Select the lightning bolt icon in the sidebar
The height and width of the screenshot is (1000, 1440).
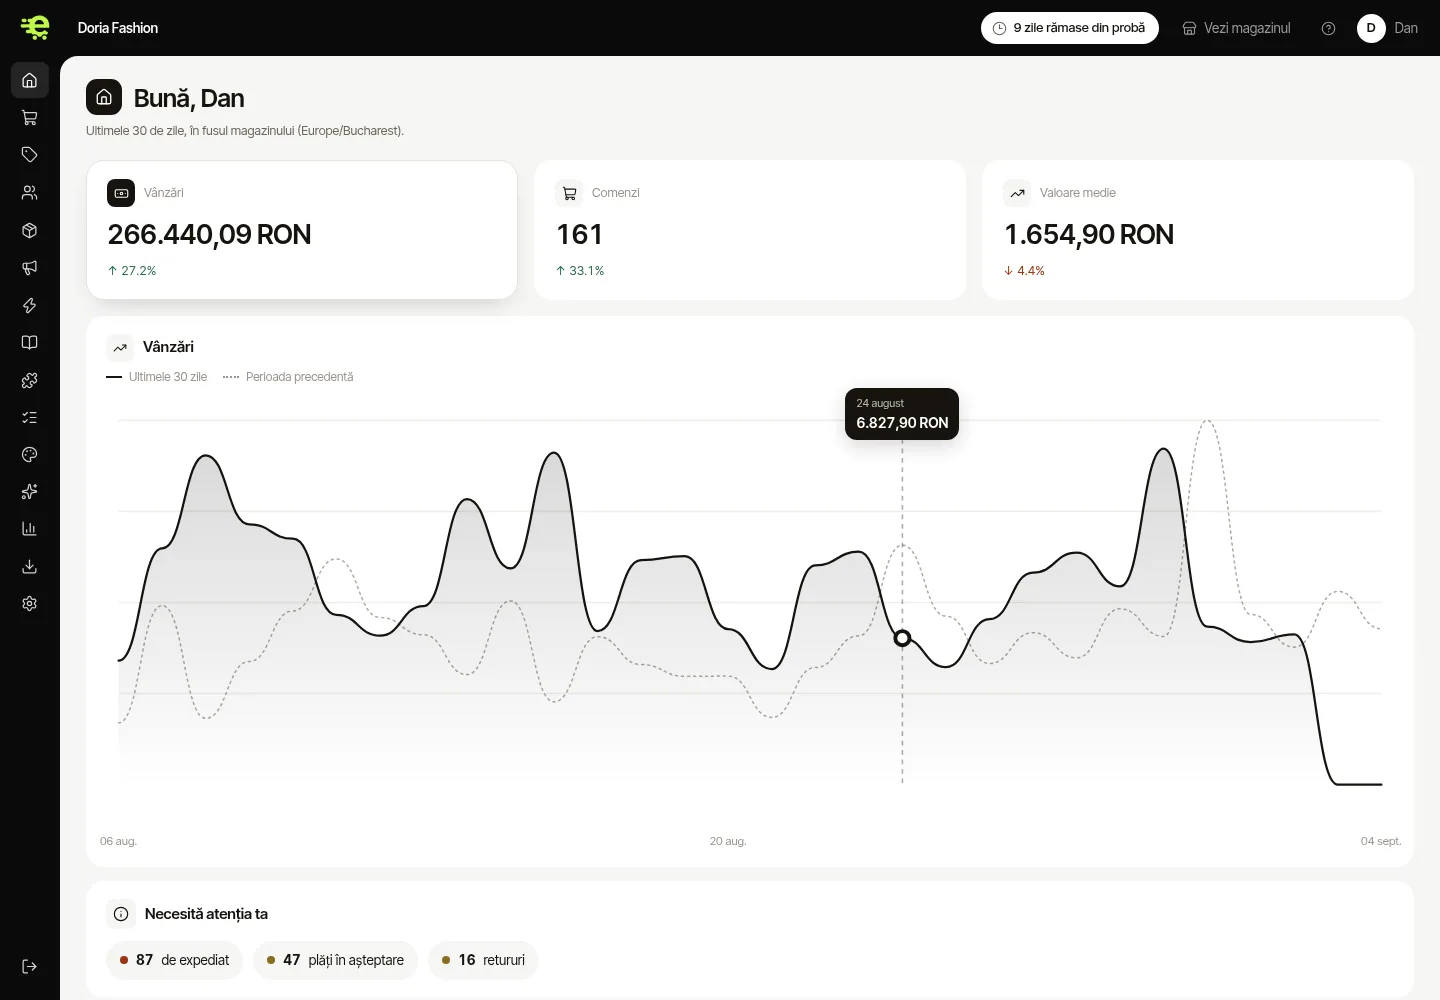pos(30,305)
